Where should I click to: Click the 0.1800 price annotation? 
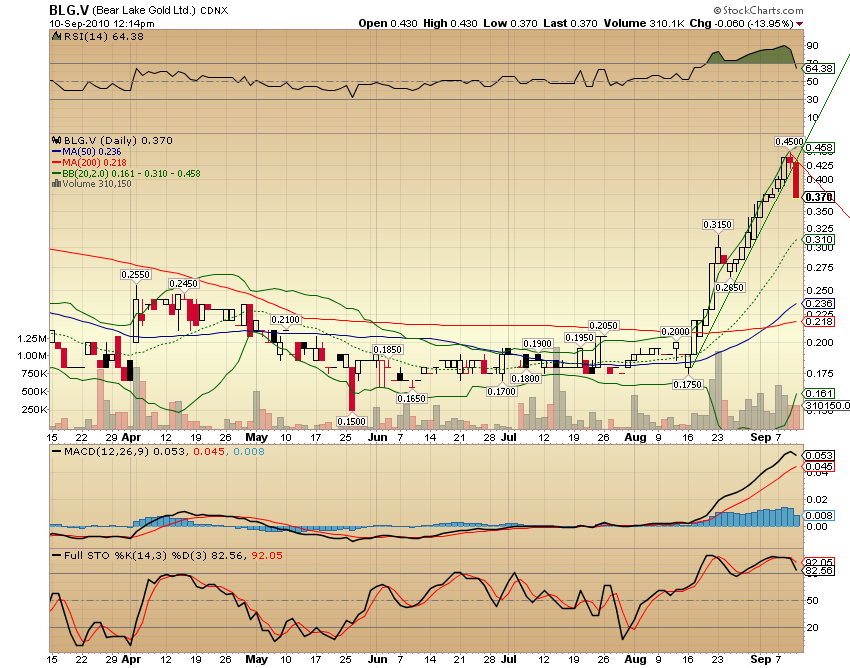coord(525,378)
